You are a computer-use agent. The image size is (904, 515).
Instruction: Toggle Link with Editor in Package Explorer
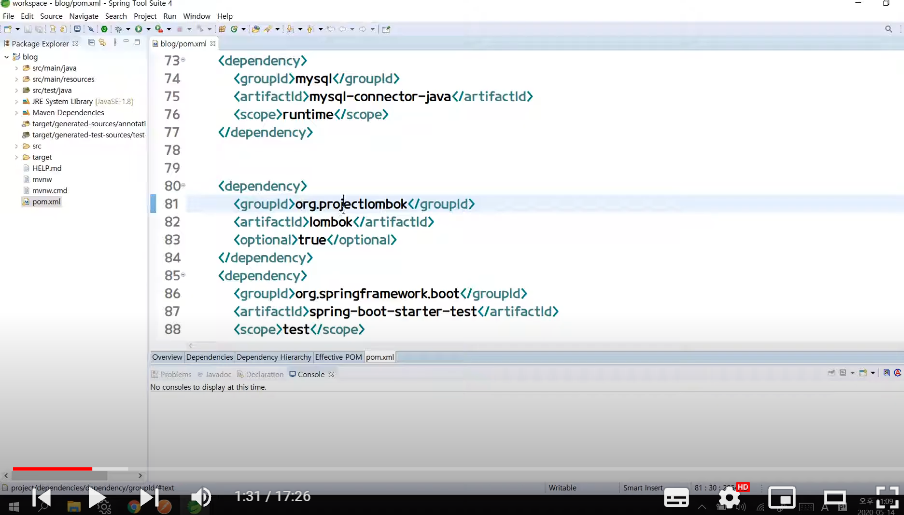click(x=103, y=43)
